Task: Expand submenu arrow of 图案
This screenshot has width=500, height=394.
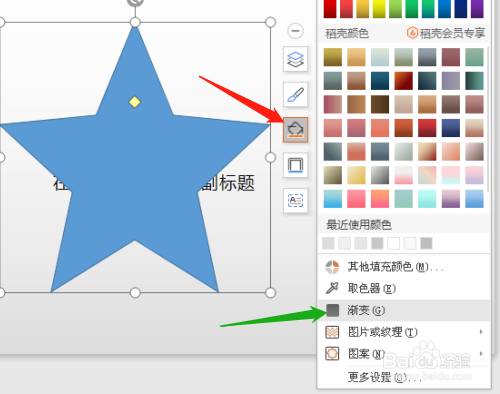Action: coord(481,353)
